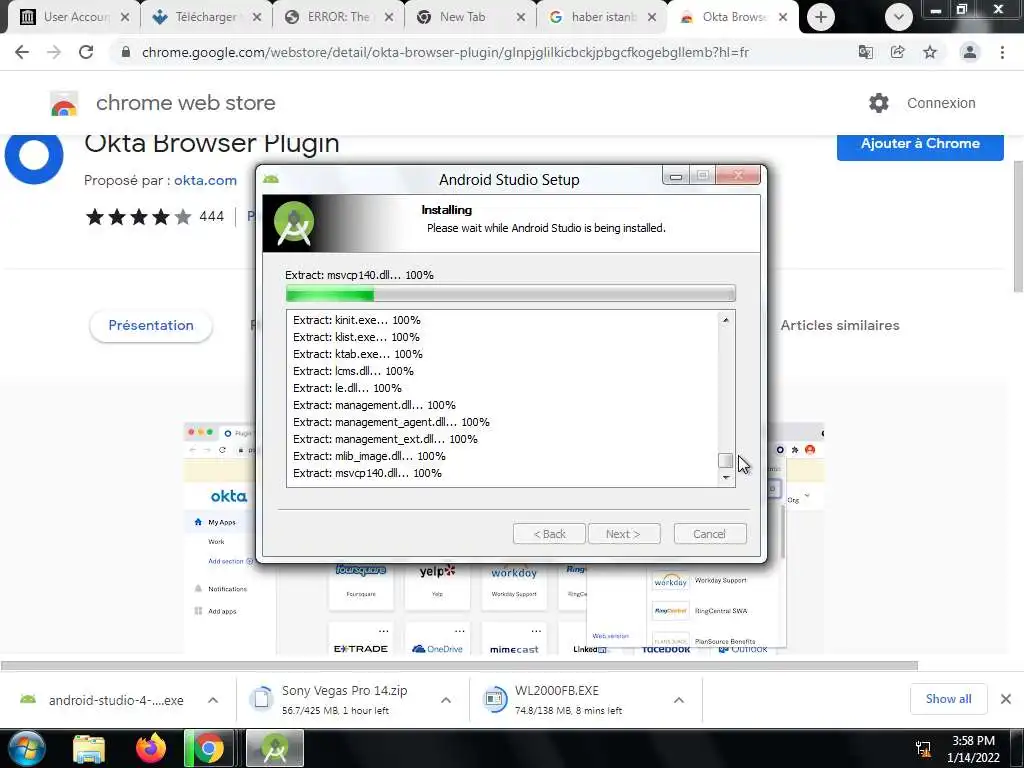The height and width of the screenshot is (768, 1024).
Task: Click Show all downloads
Action: 948,699
